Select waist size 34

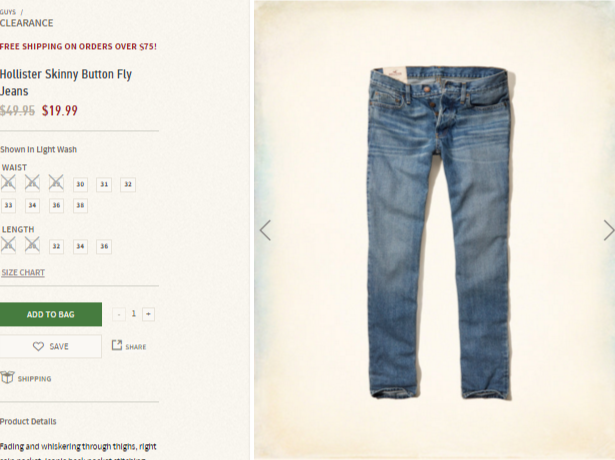(33, 205)
